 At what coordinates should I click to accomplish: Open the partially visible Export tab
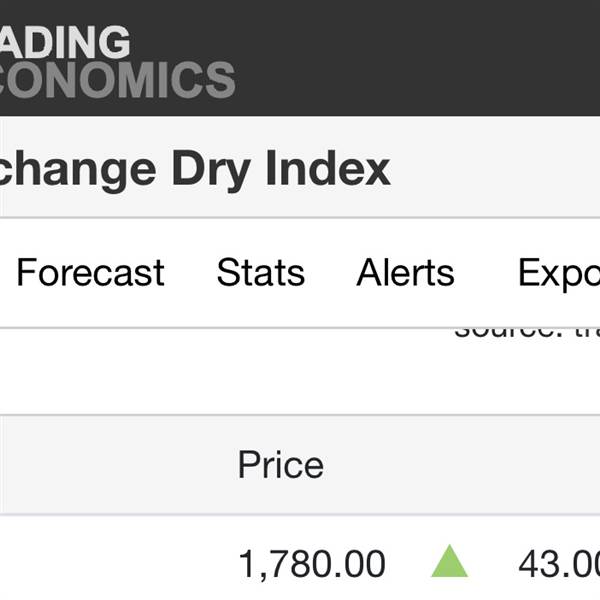(559, 273)
